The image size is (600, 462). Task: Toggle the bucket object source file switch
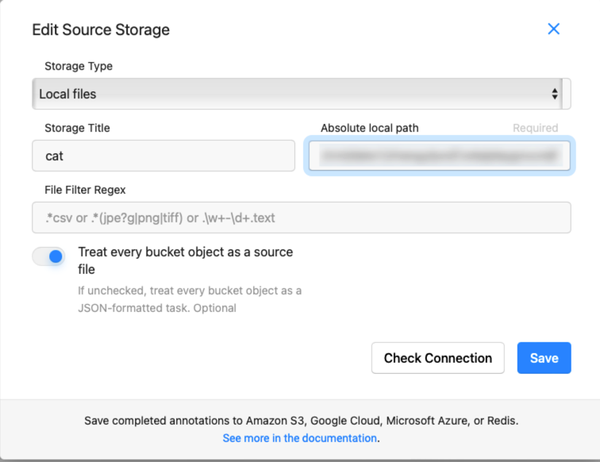click(48, 256)
